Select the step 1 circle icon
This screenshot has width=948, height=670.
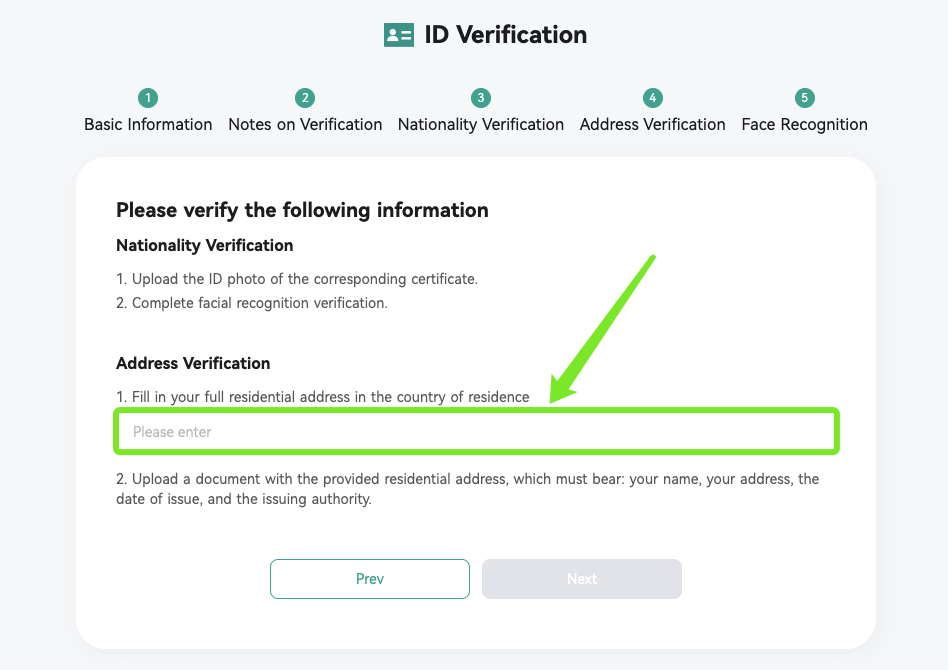[148, 98]
